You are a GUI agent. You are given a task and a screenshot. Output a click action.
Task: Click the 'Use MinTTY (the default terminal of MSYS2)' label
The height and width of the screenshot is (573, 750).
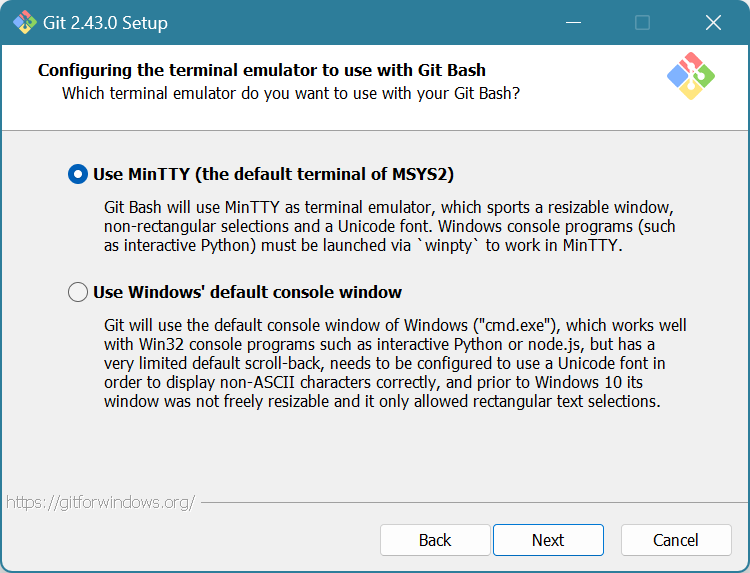click(x=273, y=174)
